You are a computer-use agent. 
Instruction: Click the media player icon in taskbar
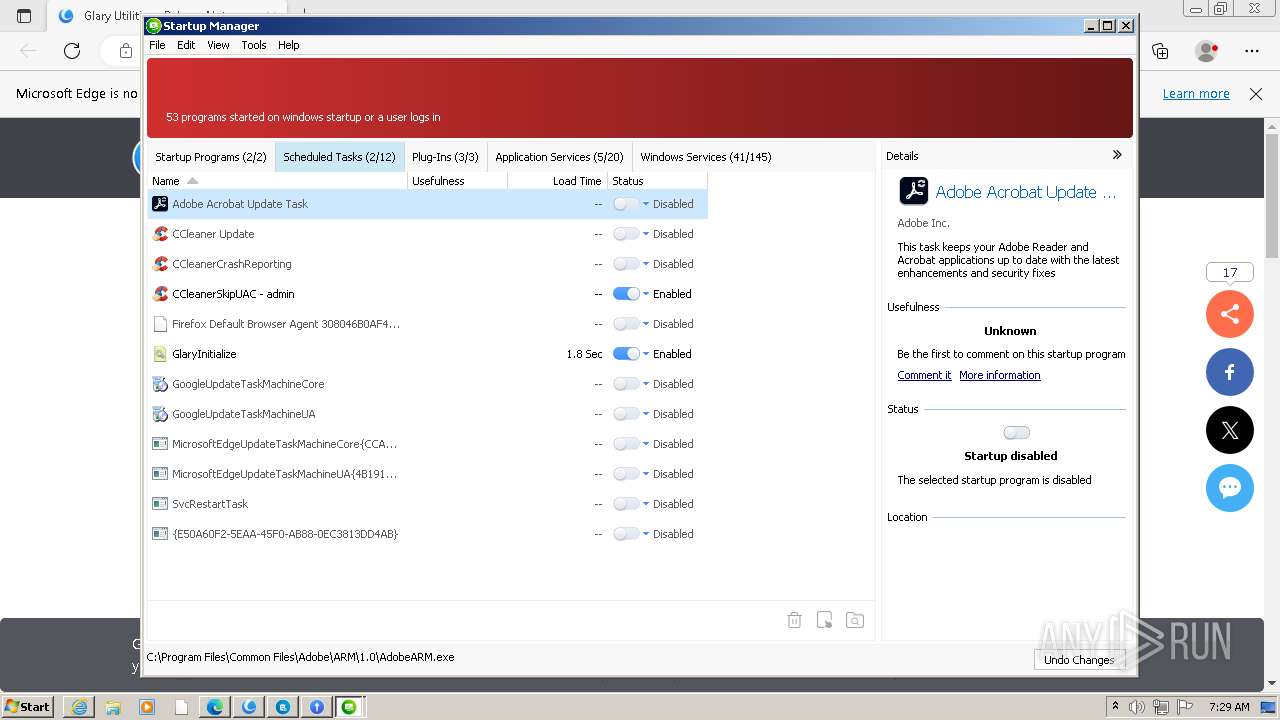[147, 707]
